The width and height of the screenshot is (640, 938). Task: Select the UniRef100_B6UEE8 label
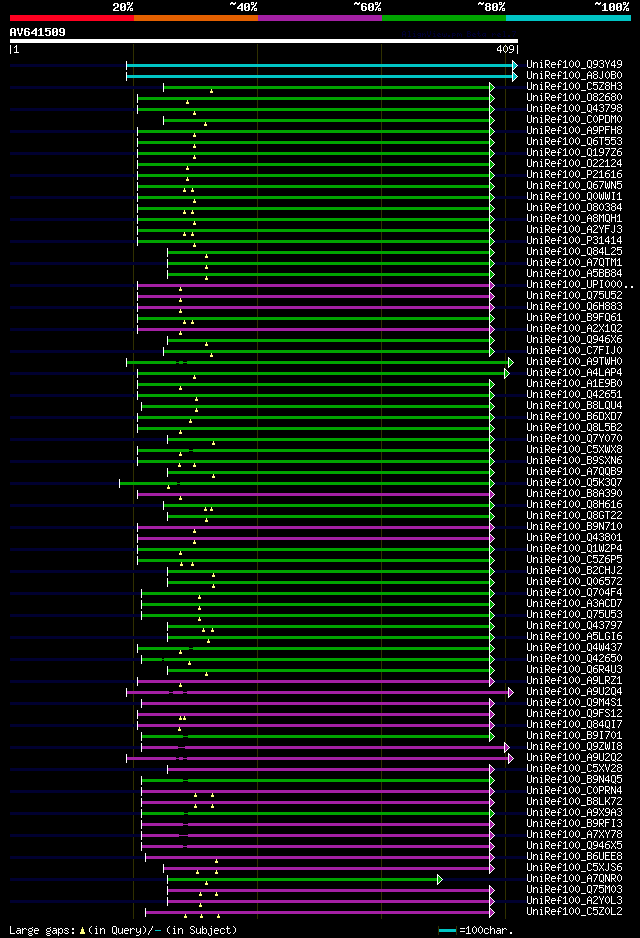[x=574, y=857]
